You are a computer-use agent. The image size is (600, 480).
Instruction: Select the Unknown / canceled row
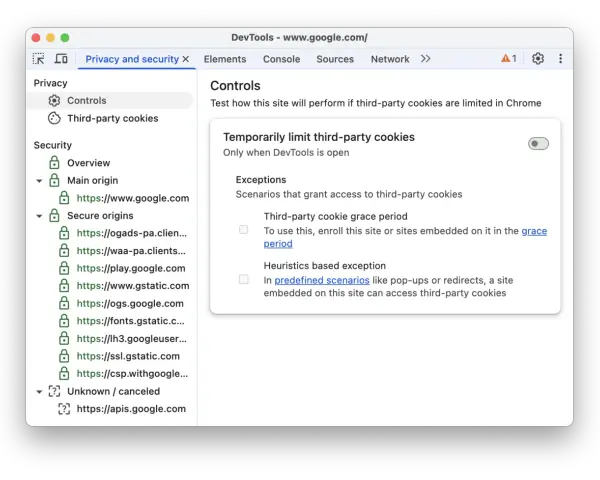tap(110, 391)
